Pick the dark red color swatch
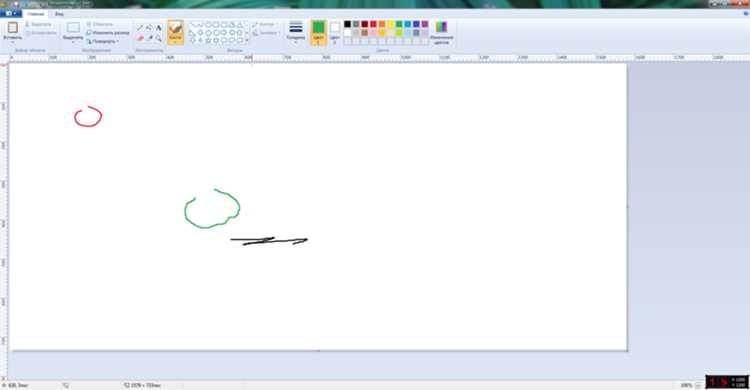The height and width of the screenshot is (390, 750). coord(364,24)
